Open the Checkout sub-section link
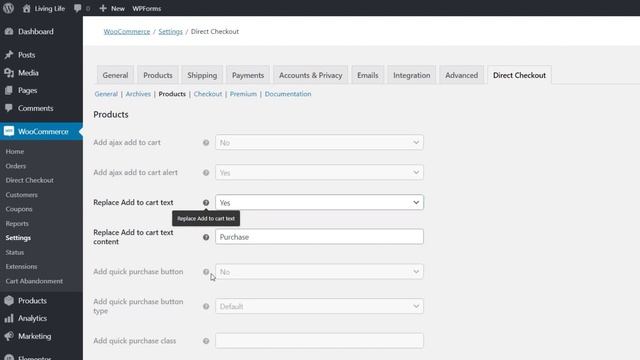This screenshot has height=360, width=640. point(208,94)
